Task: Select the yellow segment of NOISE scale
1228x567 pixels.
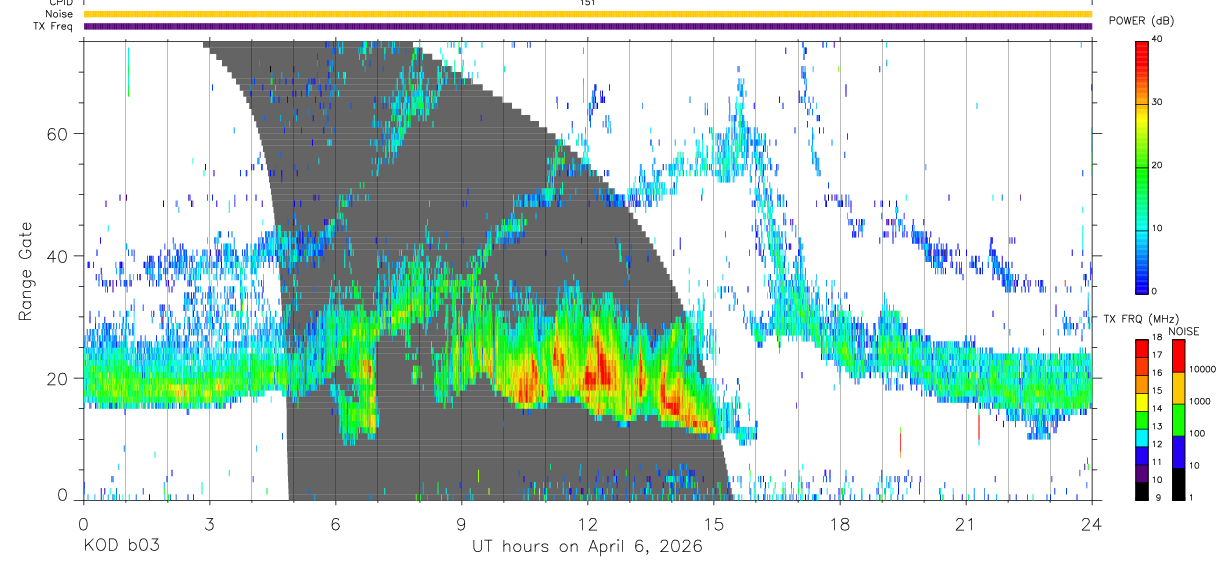Action: (1179, 388)
